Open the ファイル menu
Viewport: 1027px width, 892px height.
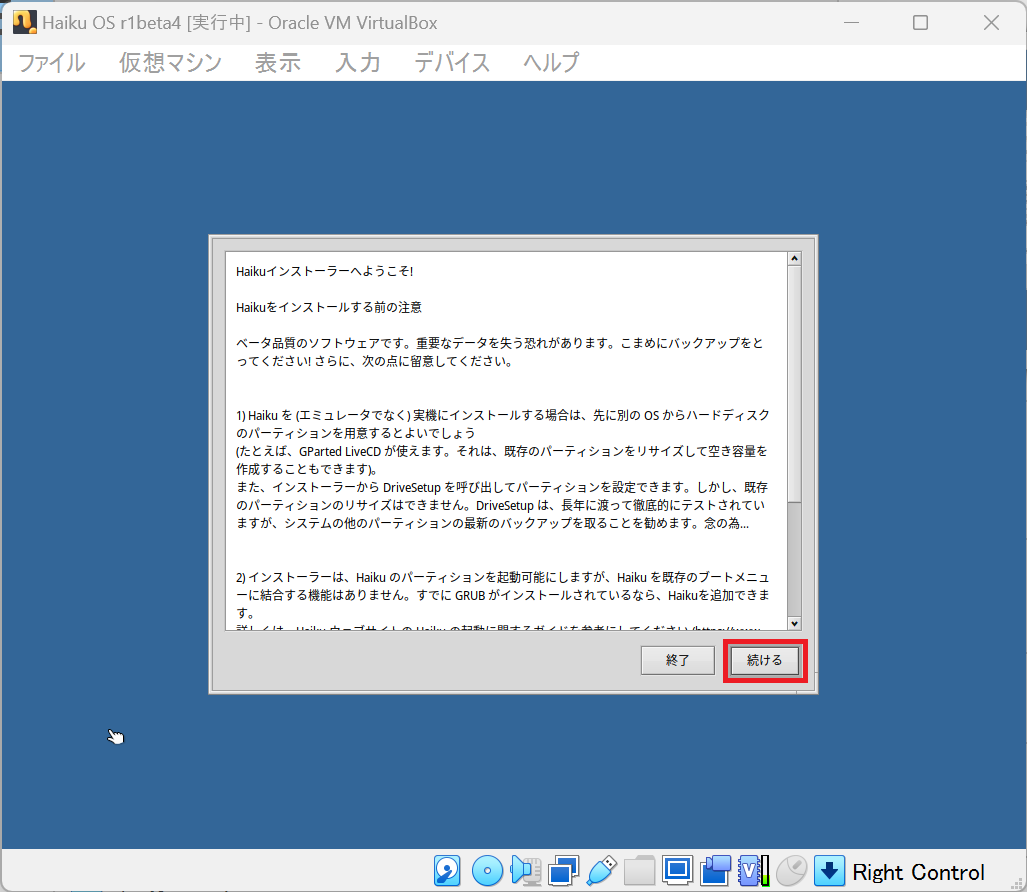click(x=52, y=63)
